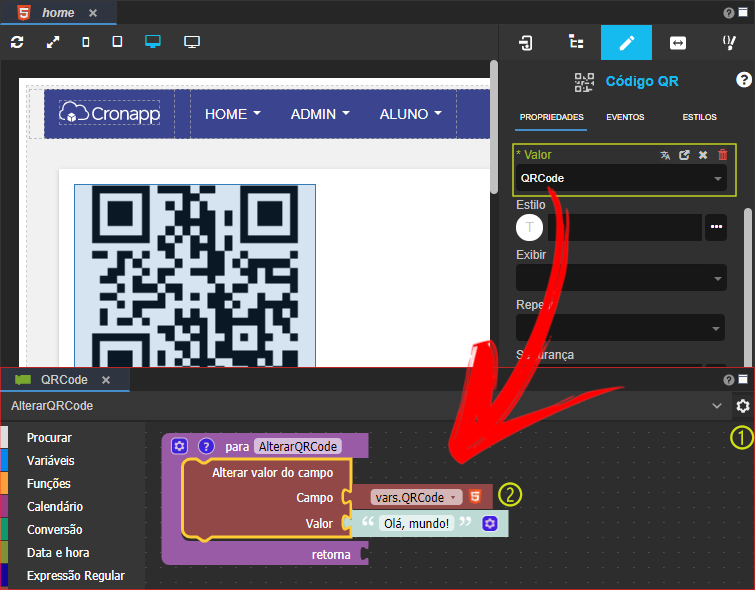The image size is (755, 590).
Task: Expand the ALUNO menu dropdown
Action: pyautogui.click(x=410, y=114)
